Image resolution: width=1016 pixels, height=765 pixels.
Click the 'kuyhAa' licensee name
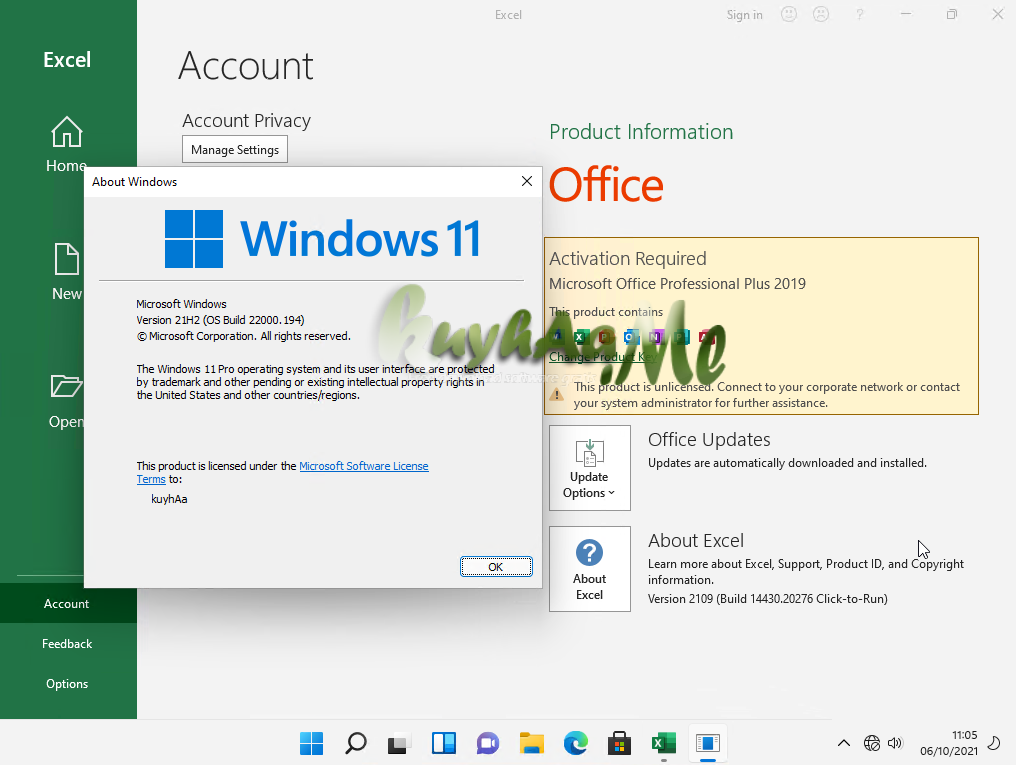169,499
